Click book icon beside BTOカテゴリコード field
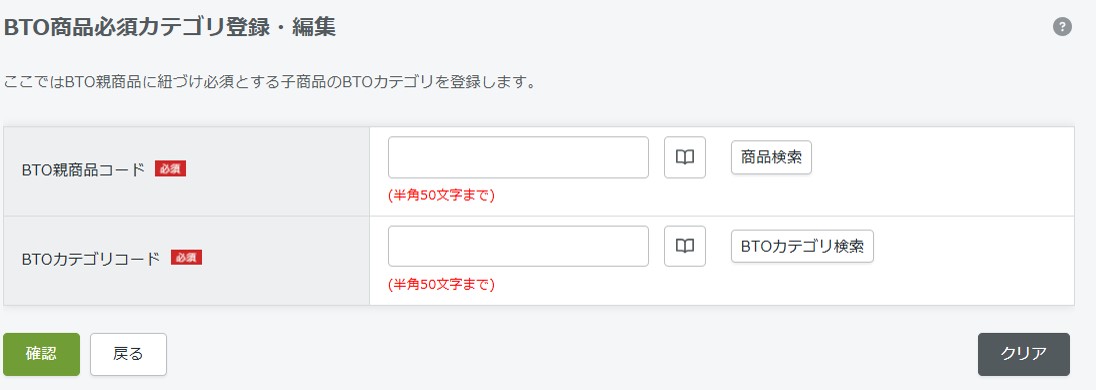The height and width of the screenshot is (390, 1096). [x=685, y=246]
